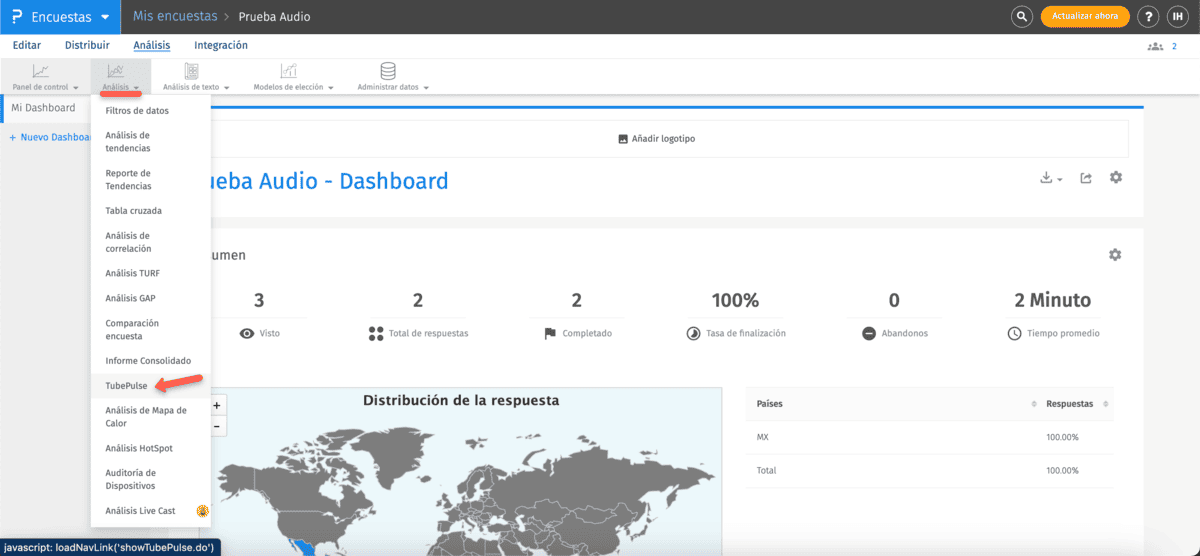
Task: Sort table by Respuestas column
Action: click(1070, 404)
